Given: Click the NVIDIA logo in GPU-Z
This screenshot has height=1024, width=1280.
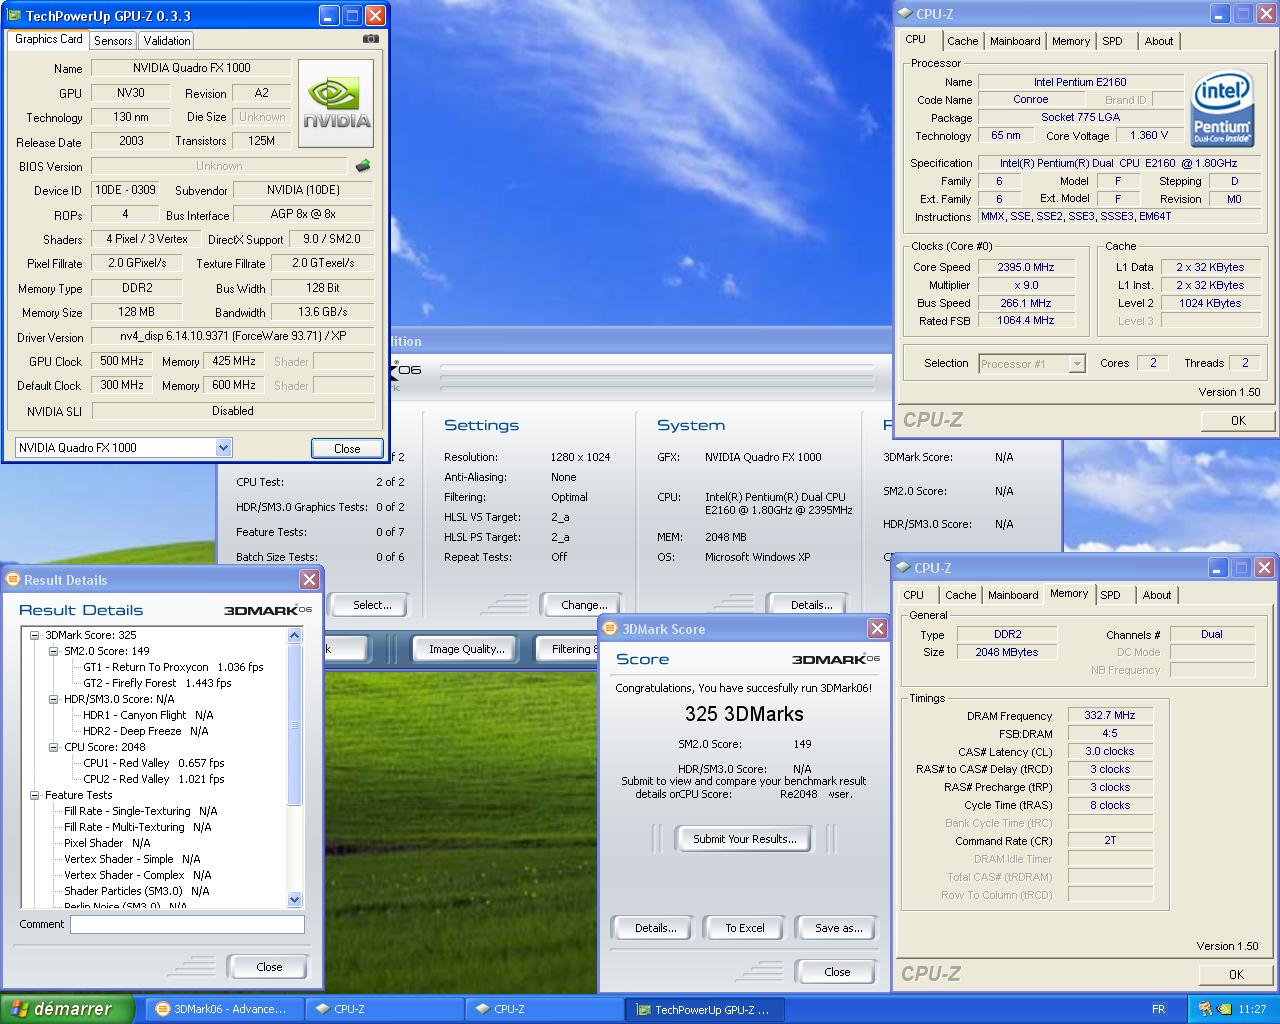Looking at the screenshot, I should pyautogui.click(x=336, y=103).
